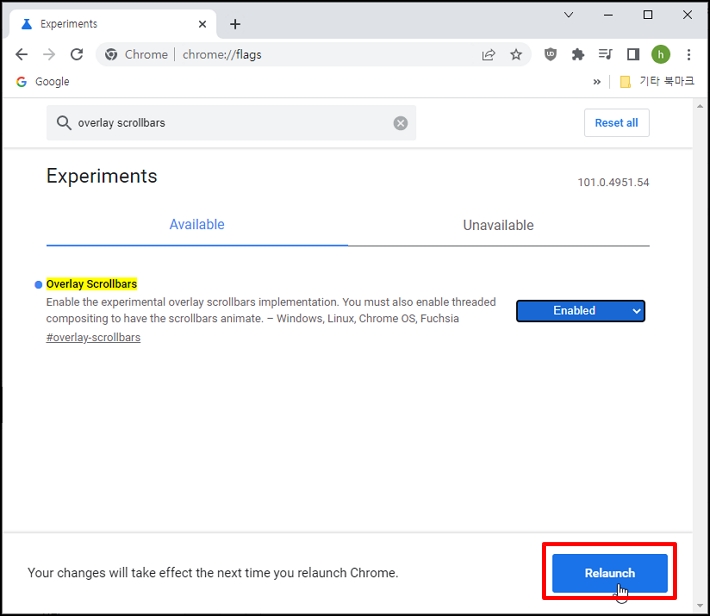Click the page scrollbar up arrow
This screenshot has height=616, width=710.
[700, 106]
